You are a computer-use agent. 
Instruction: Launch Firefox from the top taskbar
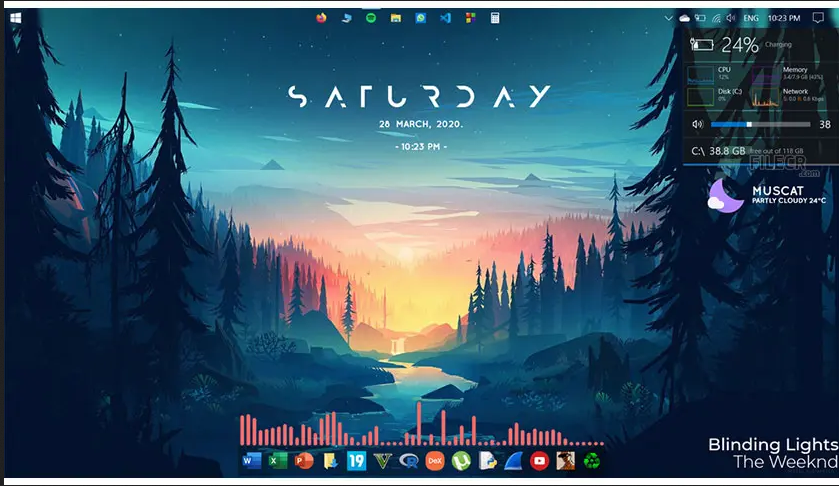click(321, 18)
